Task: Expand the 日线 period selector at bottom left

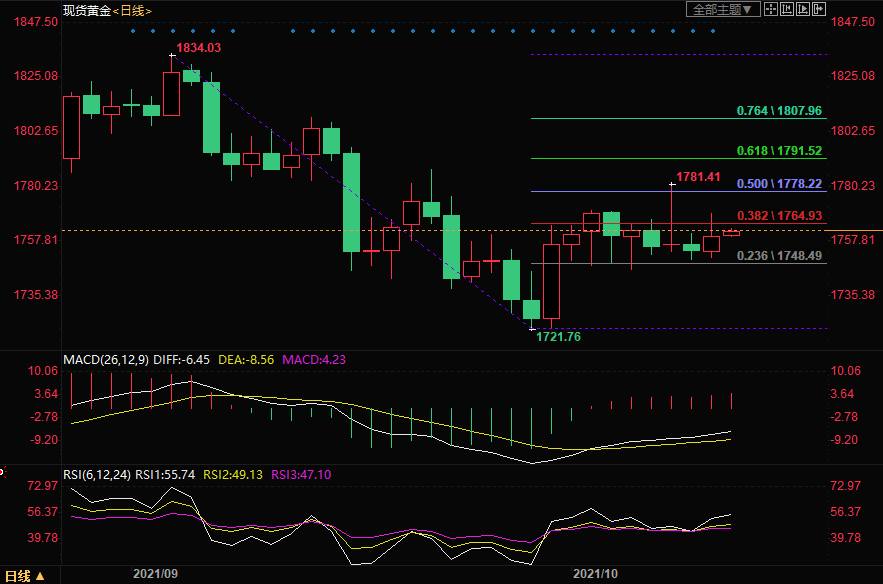Action: 25,575
